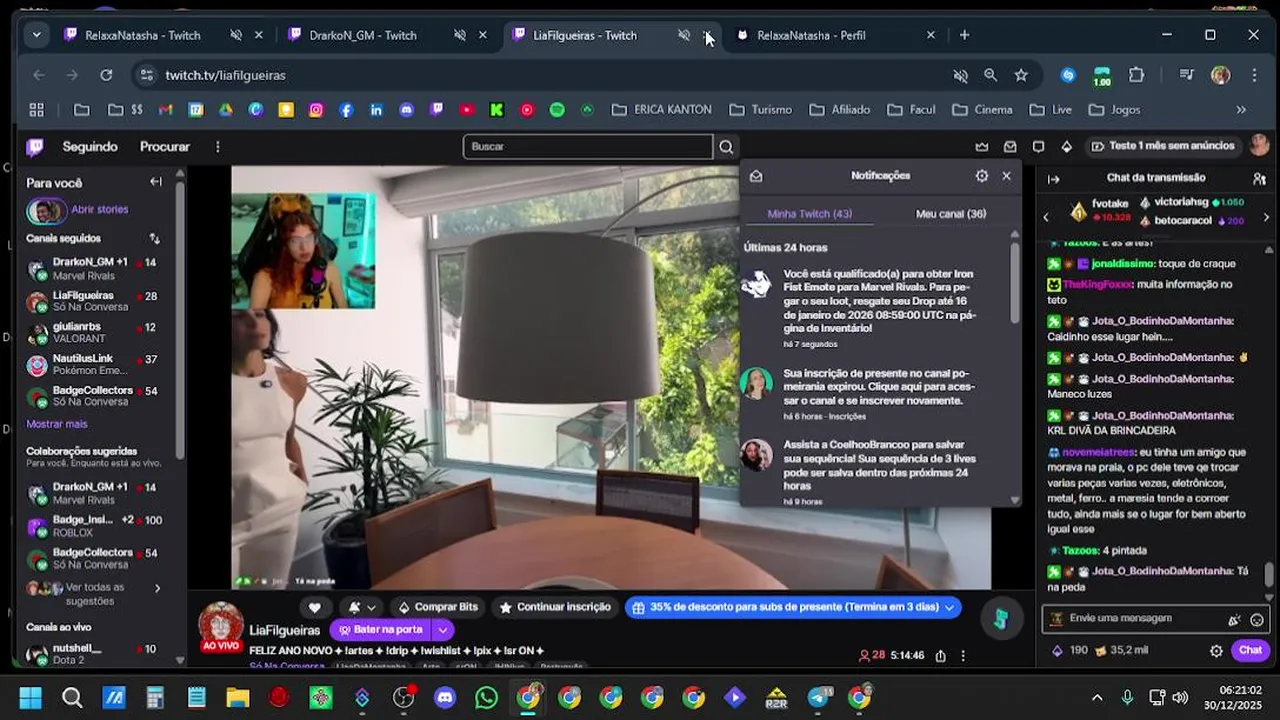Click the address bar URL
Screen dimensions: 1280x720
226,75
